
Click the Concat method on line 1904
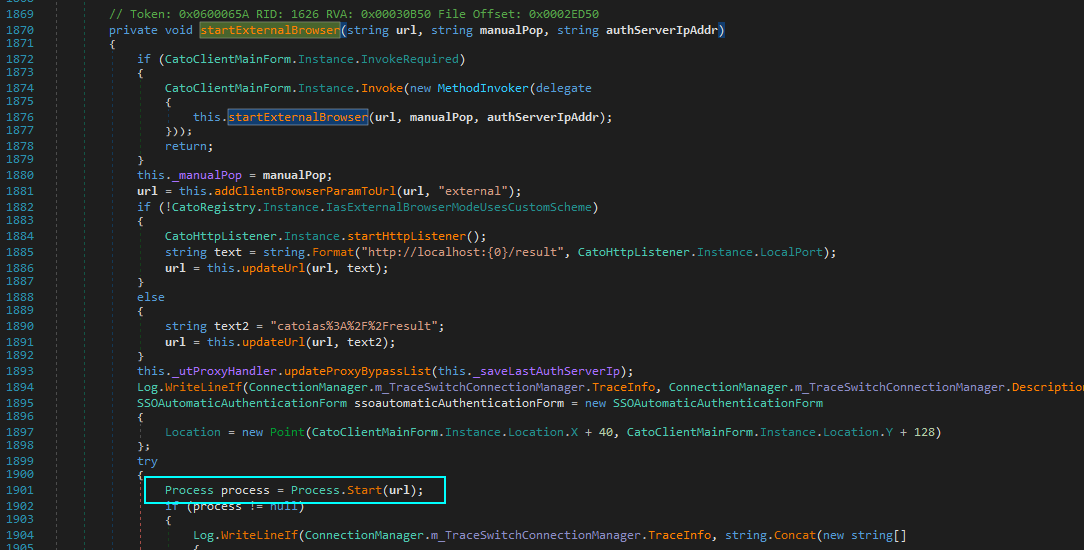click(x=795, y=535)
